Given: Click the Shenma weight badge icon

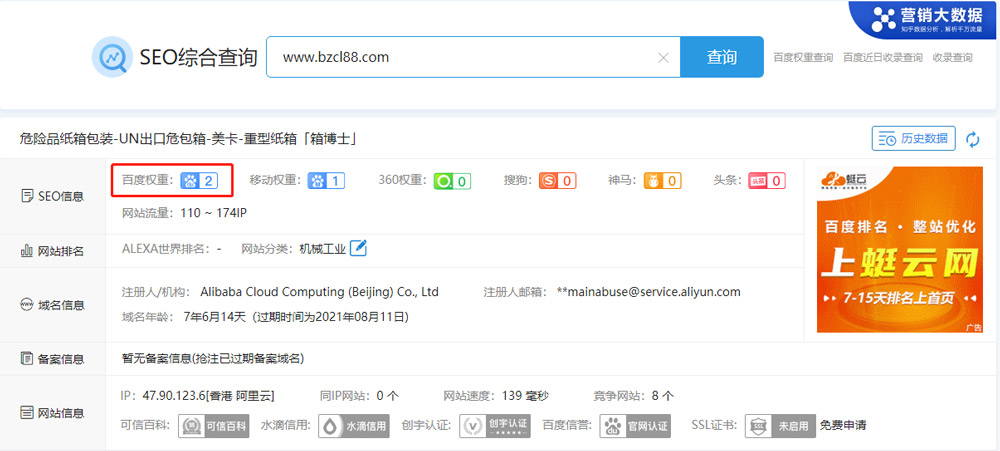Looking at the screenshot, I should coord(662,181).
